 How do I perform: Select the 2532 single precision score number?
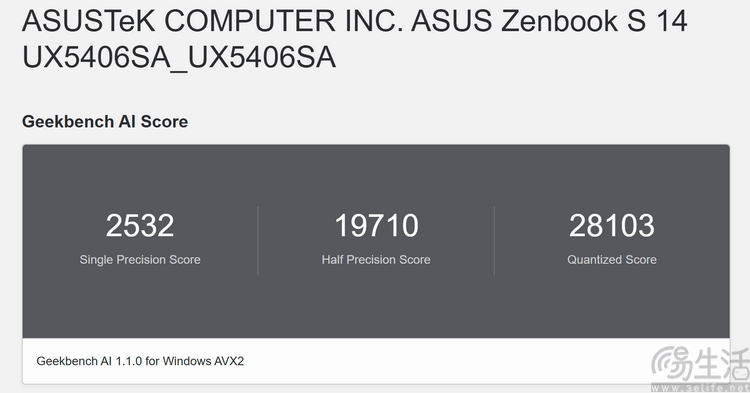click(x=140, y=225)
